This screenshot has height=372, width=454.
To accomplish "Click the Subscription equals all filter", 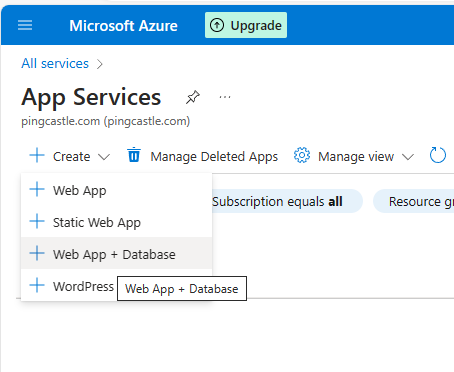I will pyautogui.click(x=287, y=201).
